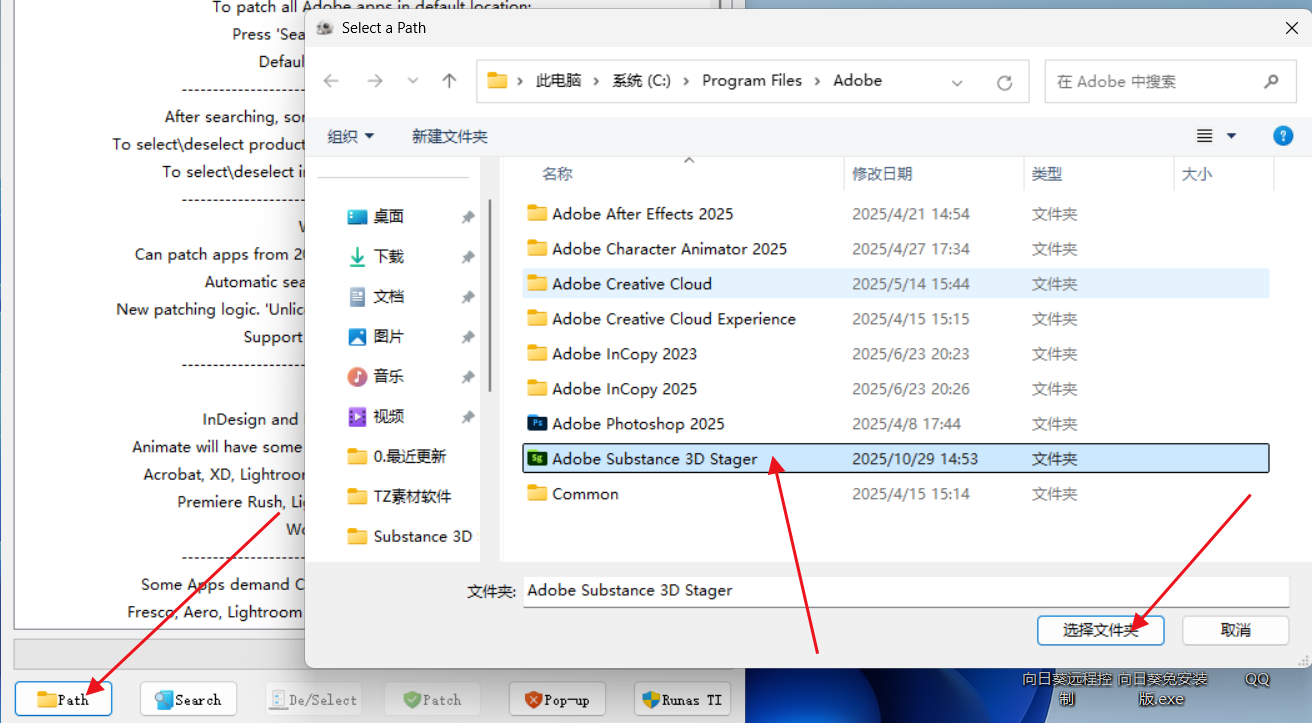1312x723 pixels.
Task: Click the pin icon beside 桌面
Action: [x=467, y=217]
